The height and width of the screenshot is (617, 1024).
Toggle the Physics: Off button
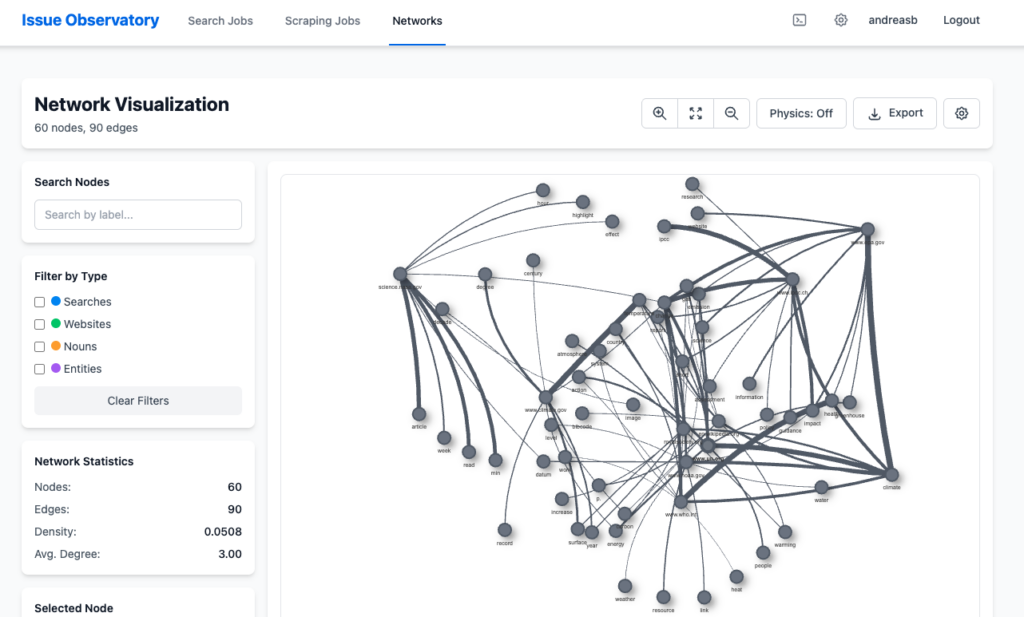coord(801,114)
